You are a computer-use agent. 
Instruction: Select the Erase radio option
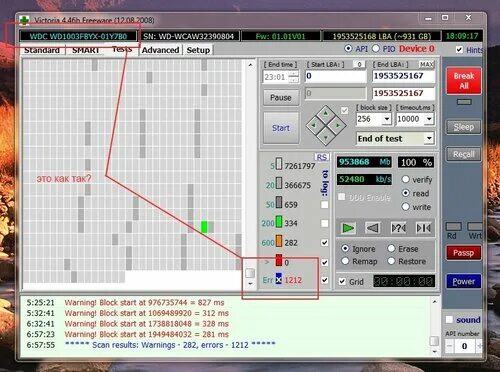pyautogui.click(x=391, y=249)
